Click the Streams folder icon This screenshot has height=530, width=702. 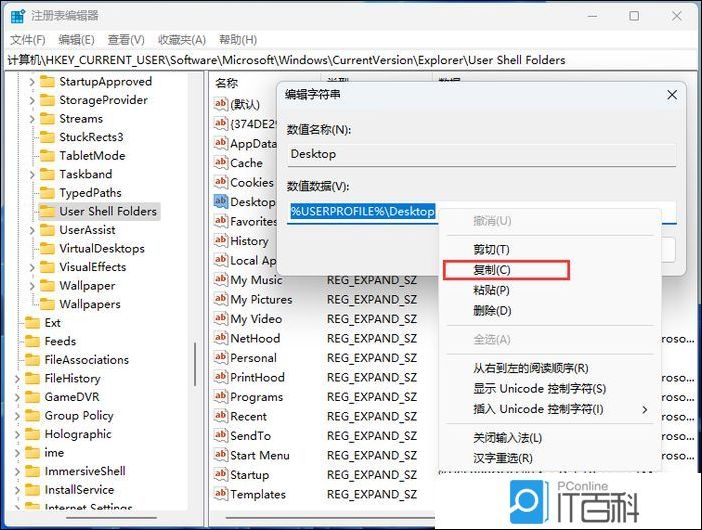click(47, 119)
